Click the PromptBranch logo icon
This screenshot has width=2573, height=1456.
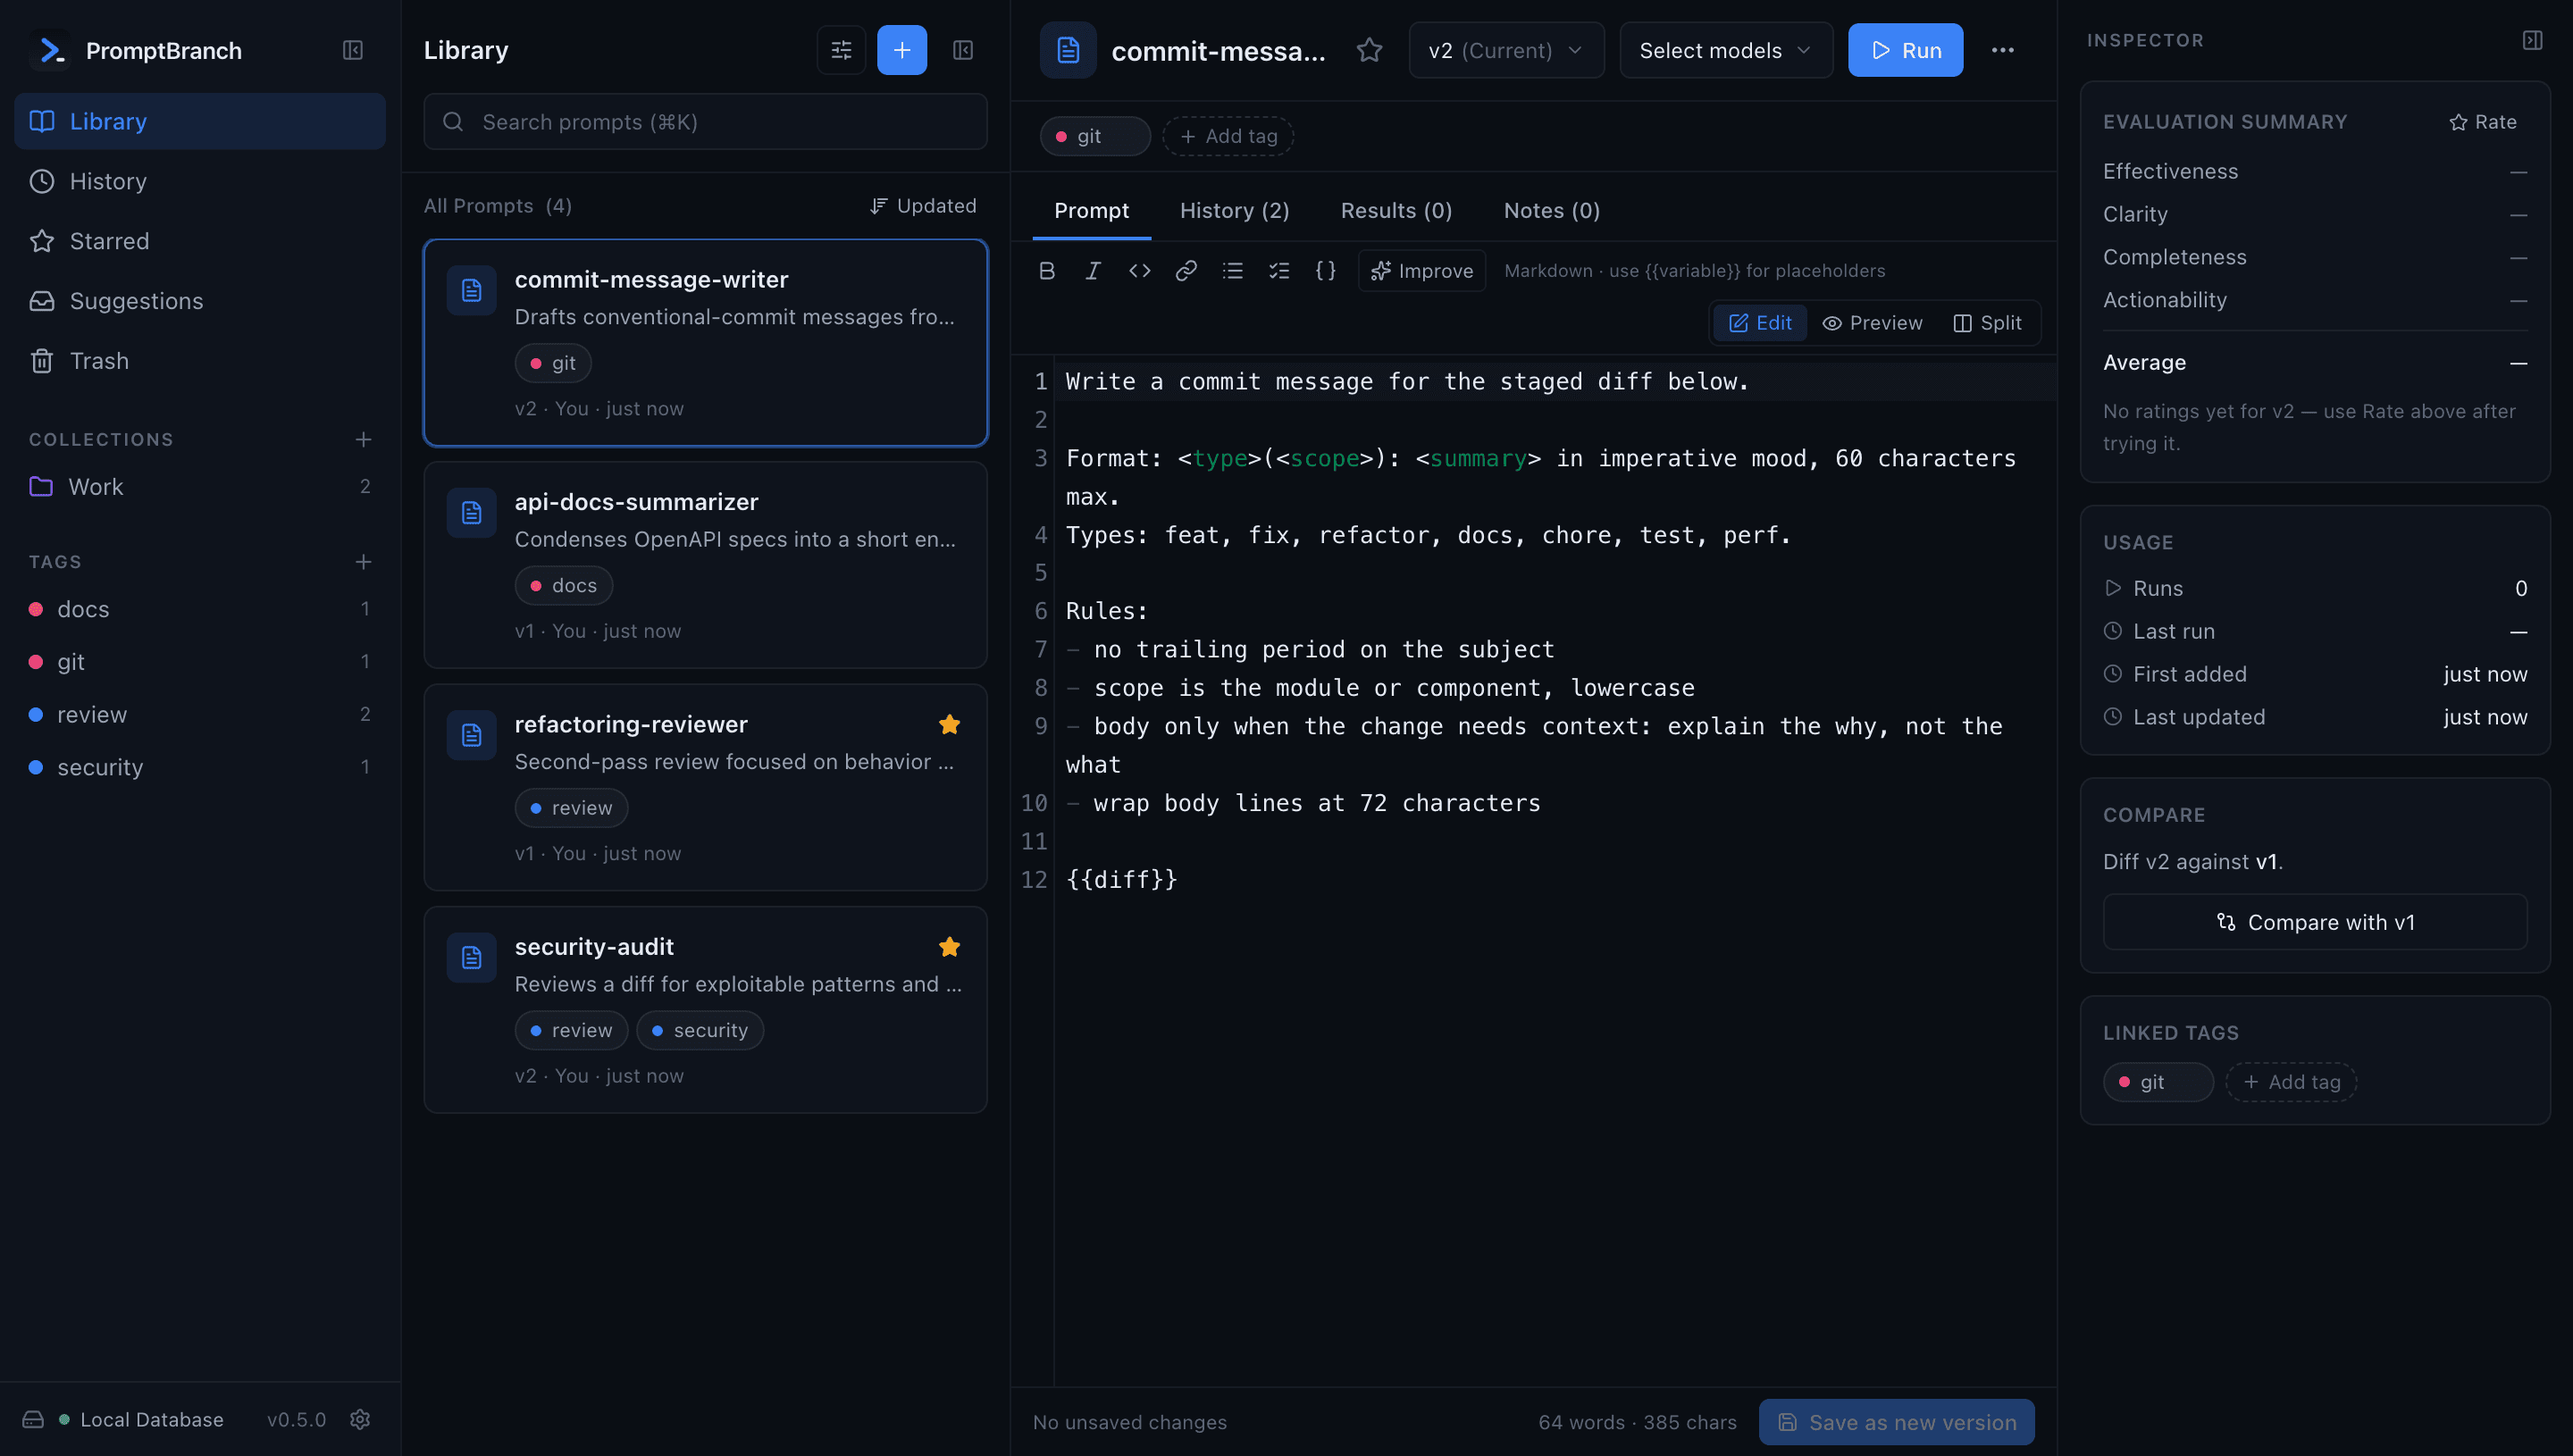pos(50,50)
